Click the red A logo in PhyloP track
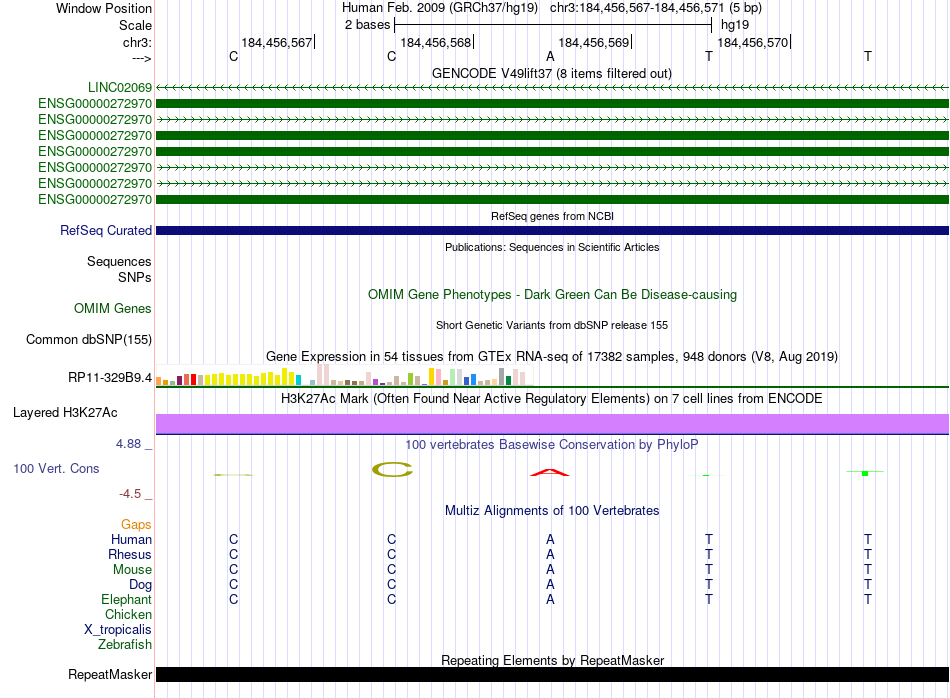 pos(550,473)
